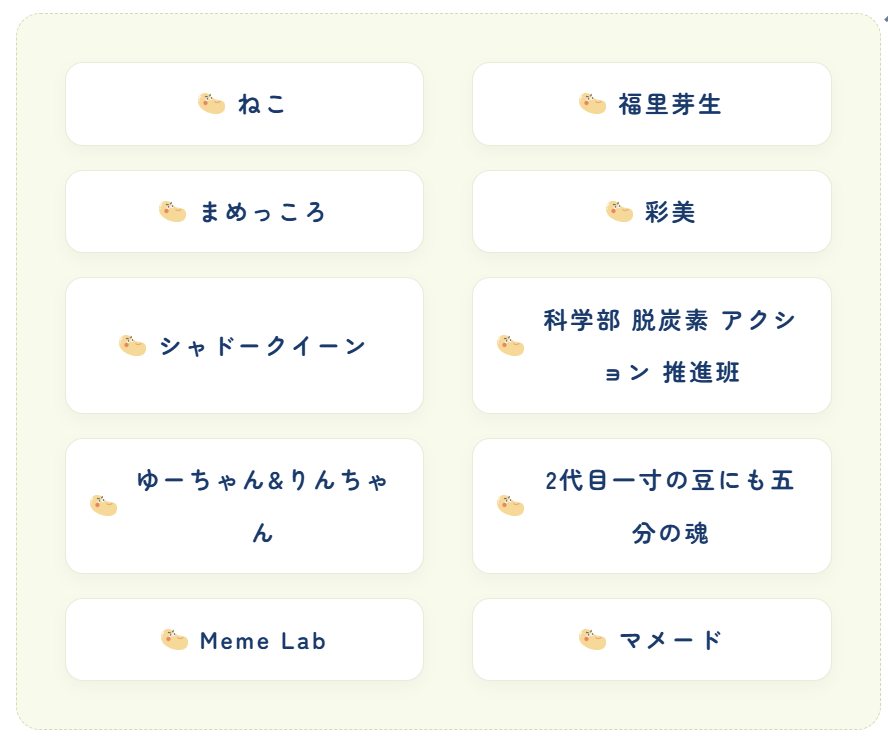
Task: Click the bean icon beside 2代目一寸の豆 card
Action: 510,506
